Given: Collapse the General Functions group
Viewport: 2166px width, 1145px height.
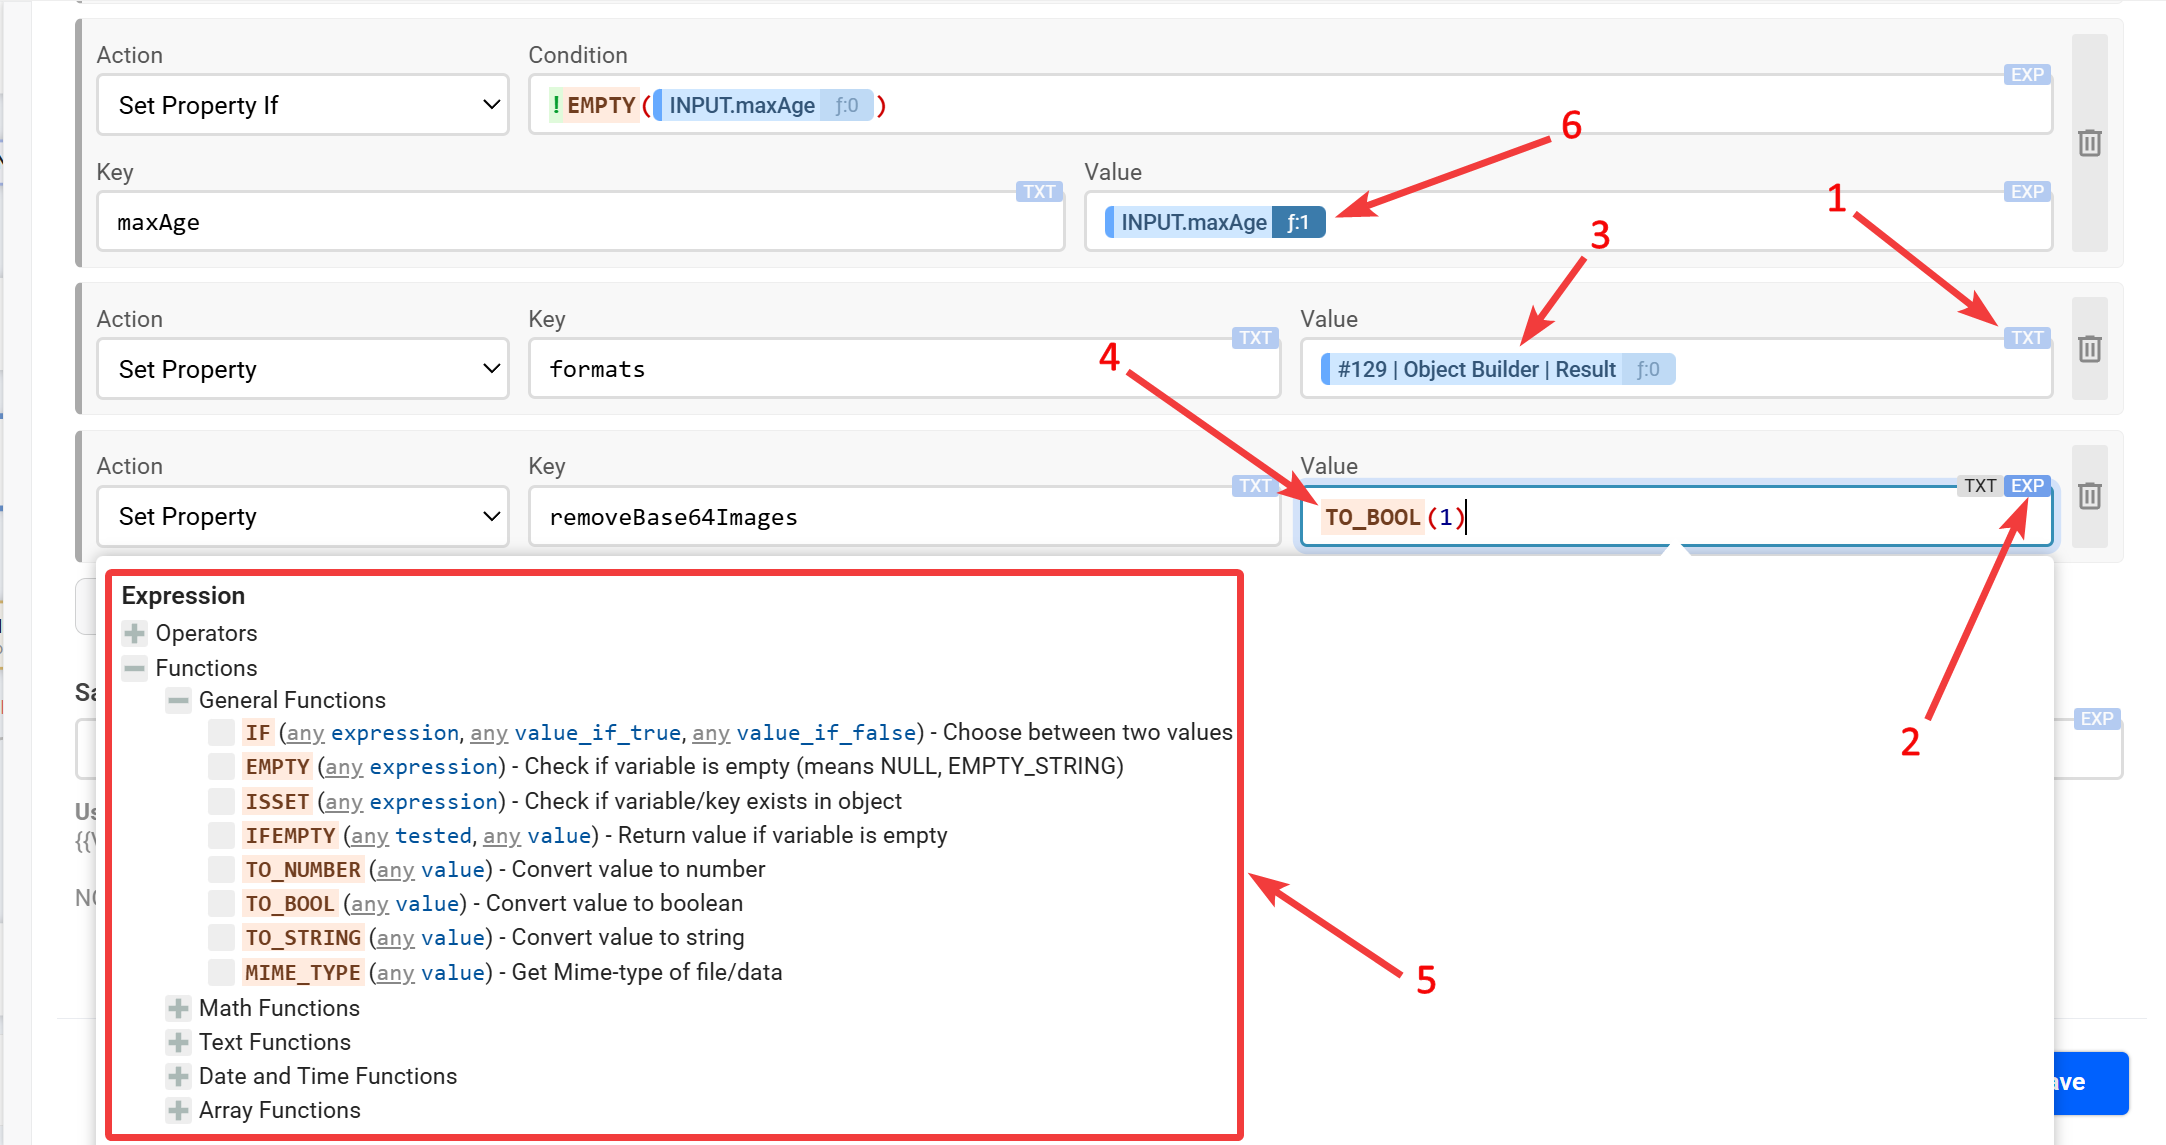Looking at the screenshot, I should click(178, 700).
